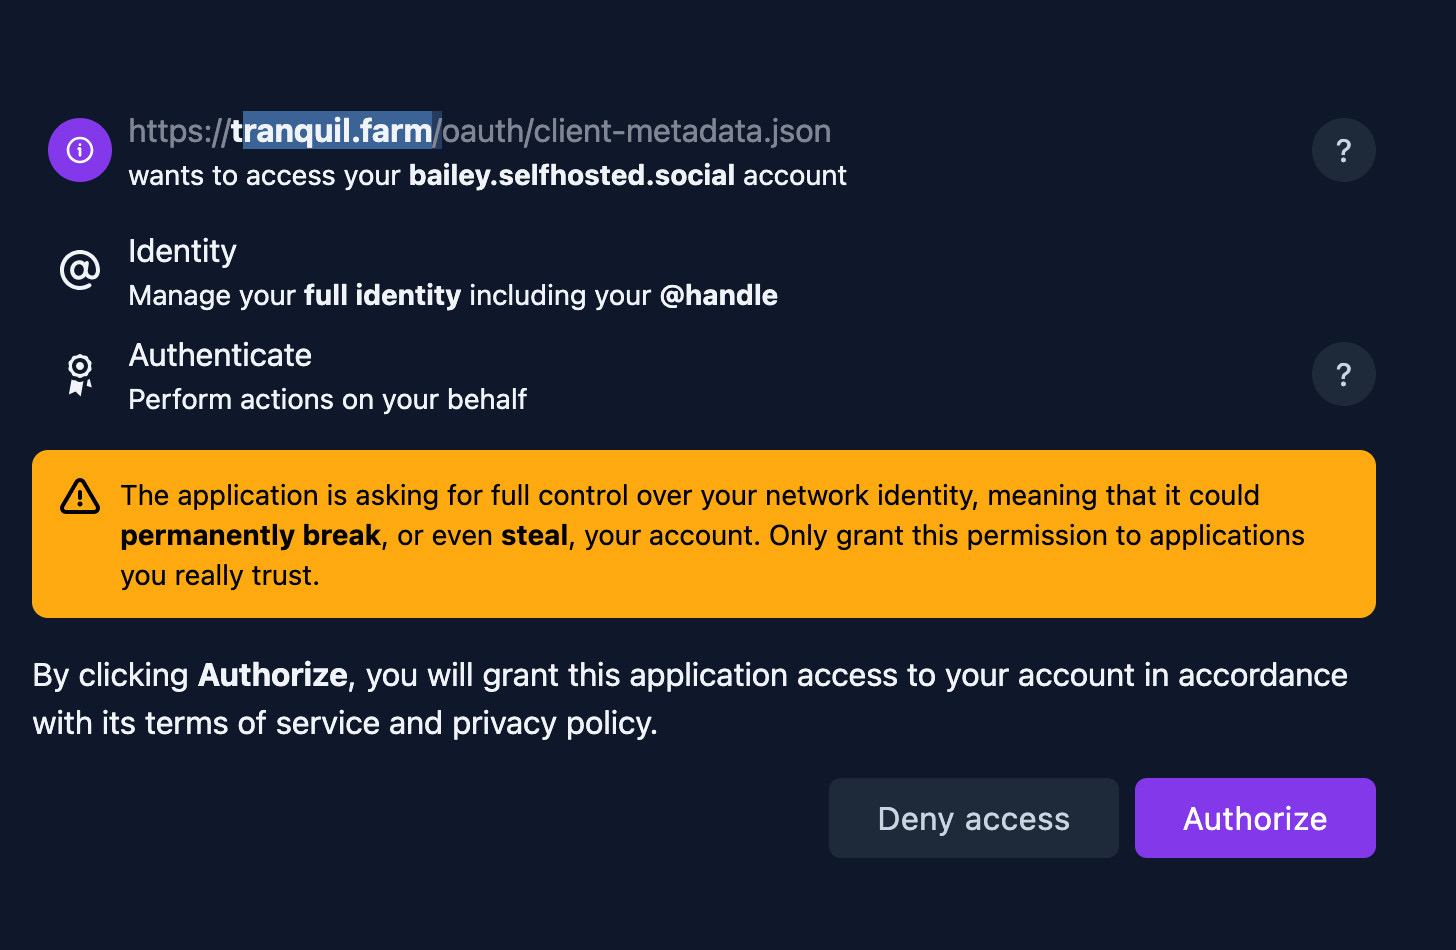Open help for client metadata URL
Viewport: 1456px width, 950px height.
tap(1343, 150)
